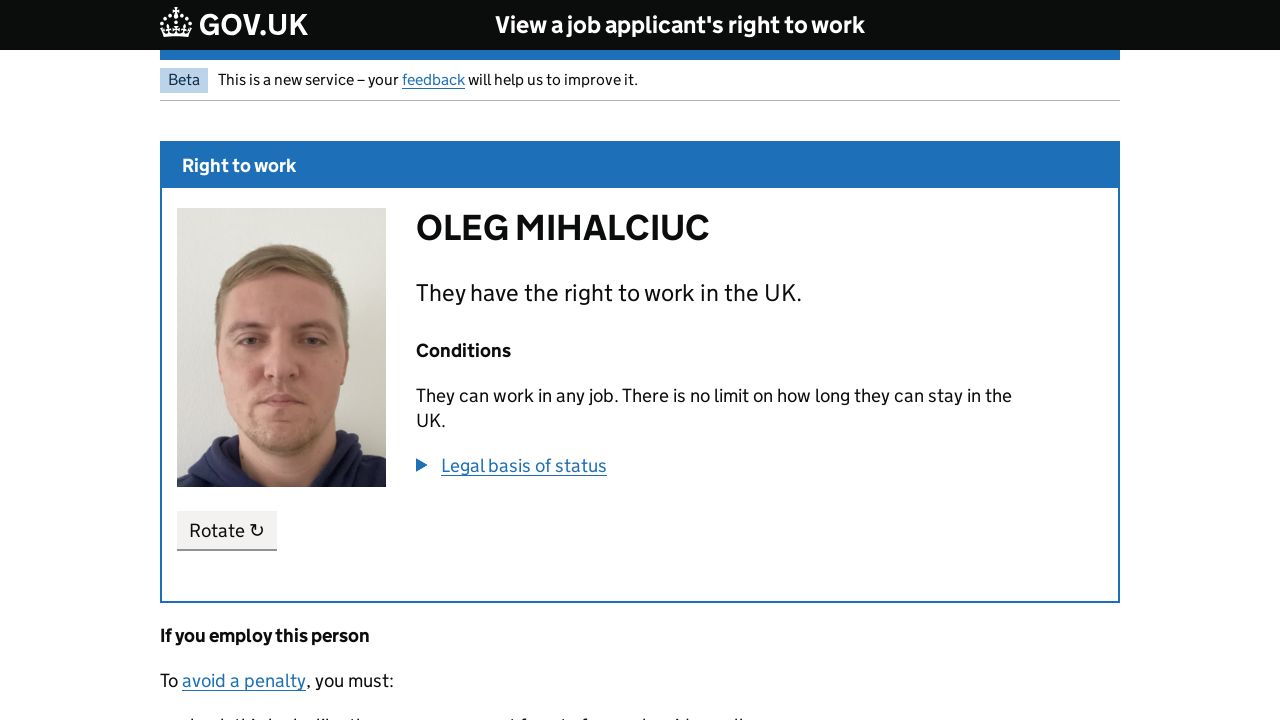
Task: Click the "you must:" text after penalty link
Action: (353, 681)
